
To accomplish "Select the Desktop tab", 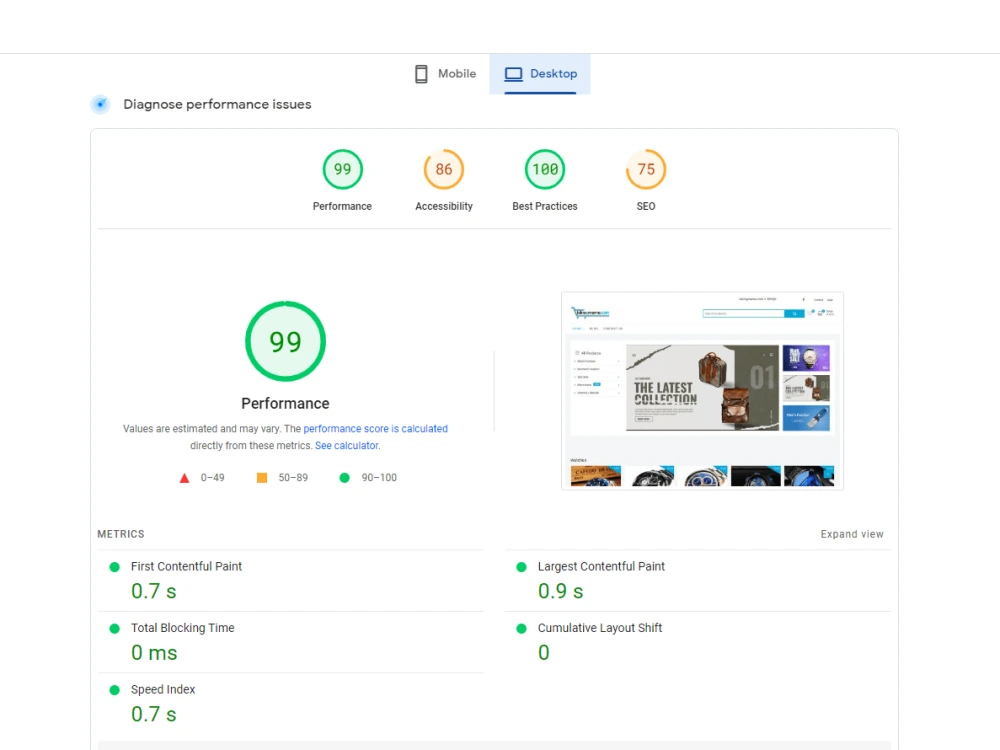I will (x=540, y=74).
